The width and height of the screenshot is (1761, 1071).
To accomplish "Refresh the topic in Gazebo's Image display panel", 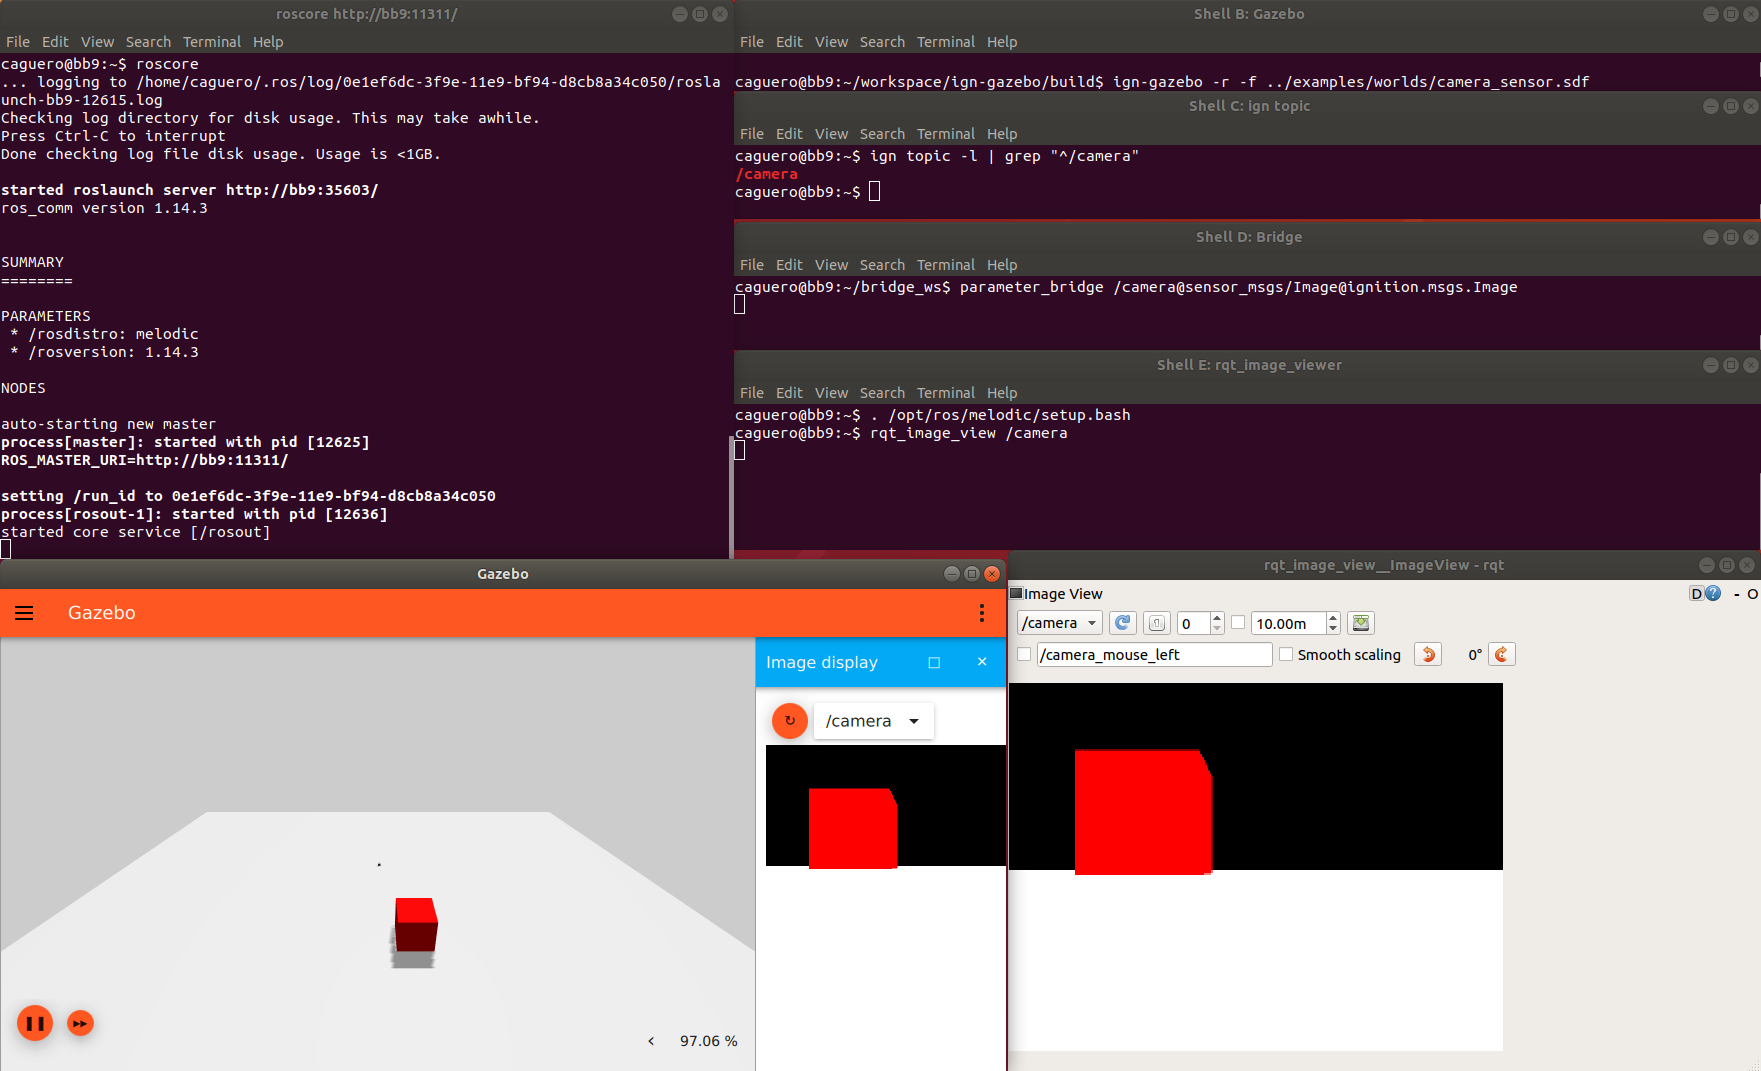I will tap(789, 720).
